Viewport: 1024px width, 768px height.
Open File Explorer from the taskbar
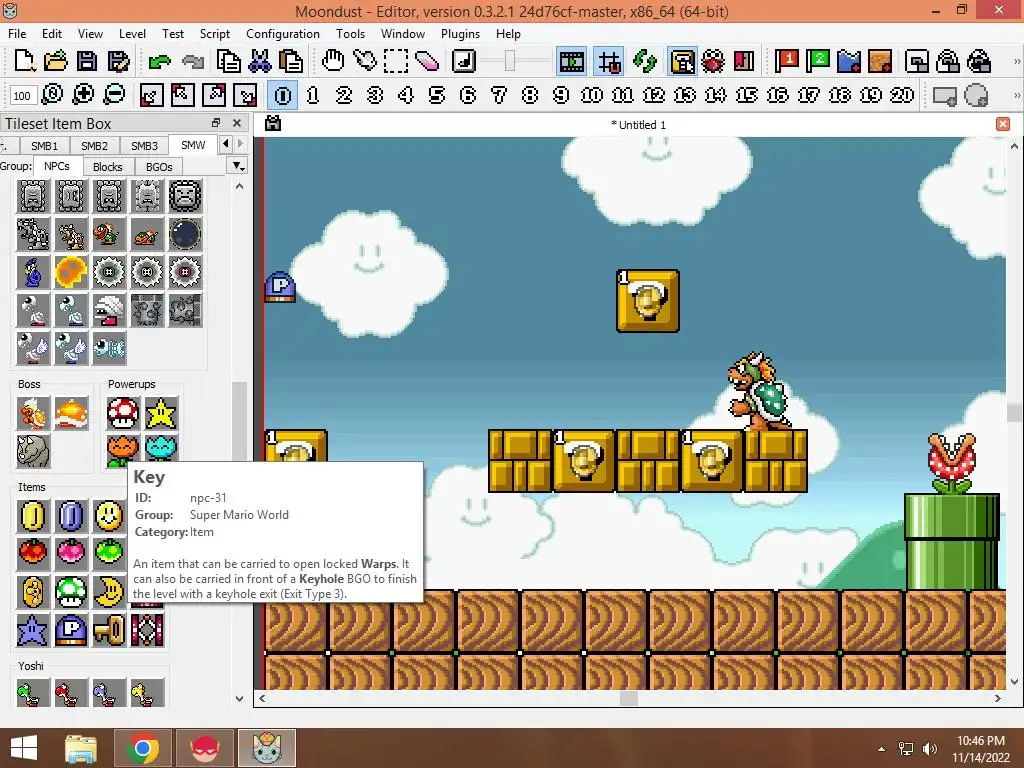[81, 748]
